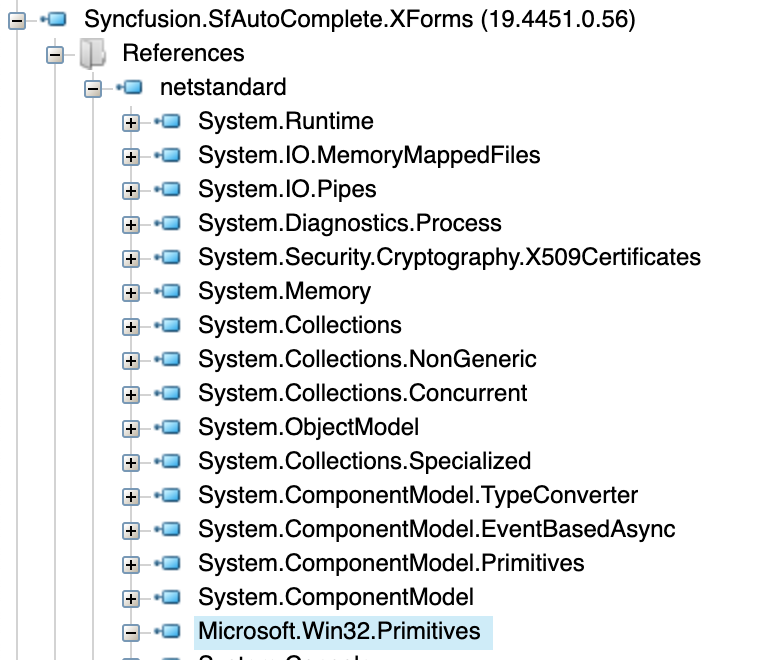Click the netstandard assembly icon
The image size is (776, 660).
tap(130, 88)
